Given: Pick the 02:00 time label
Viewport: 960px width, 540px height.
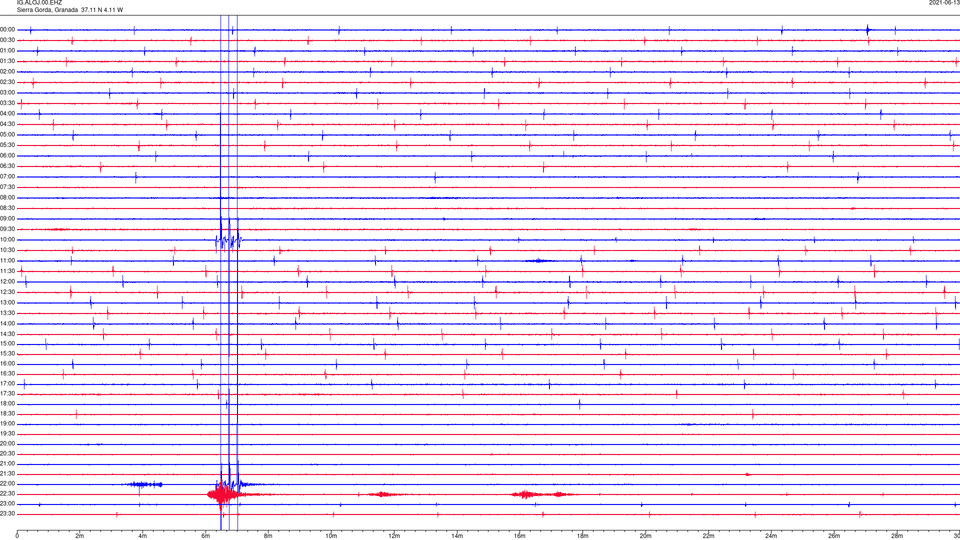Looking at the screenshot, I should 8,72.
